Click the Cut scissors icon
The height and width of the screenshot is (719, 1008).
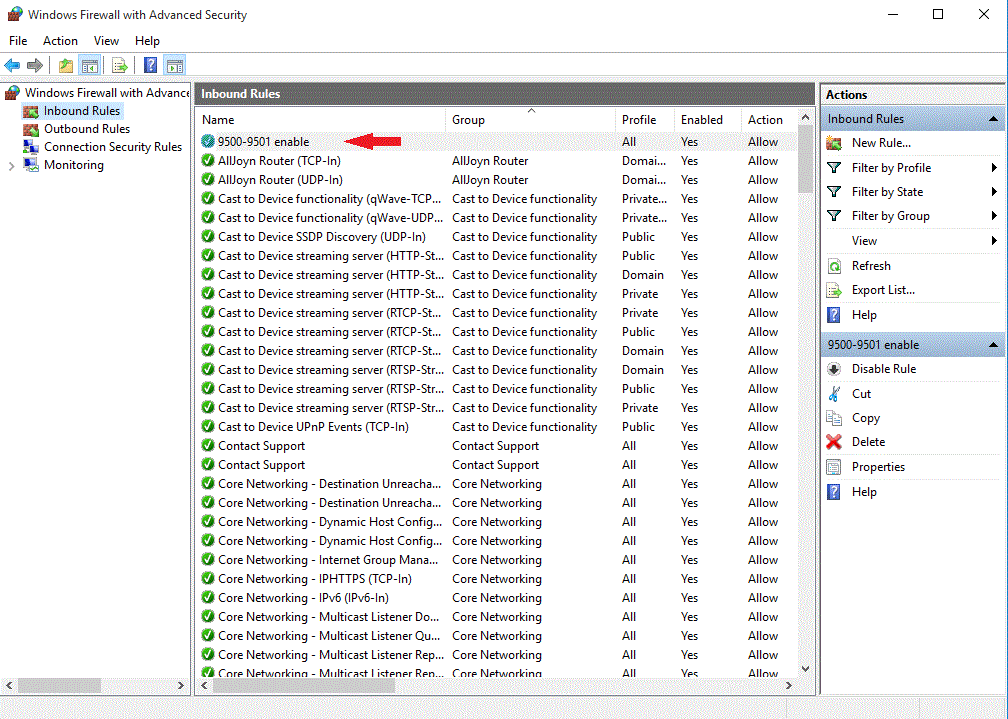tap(834, 394)
